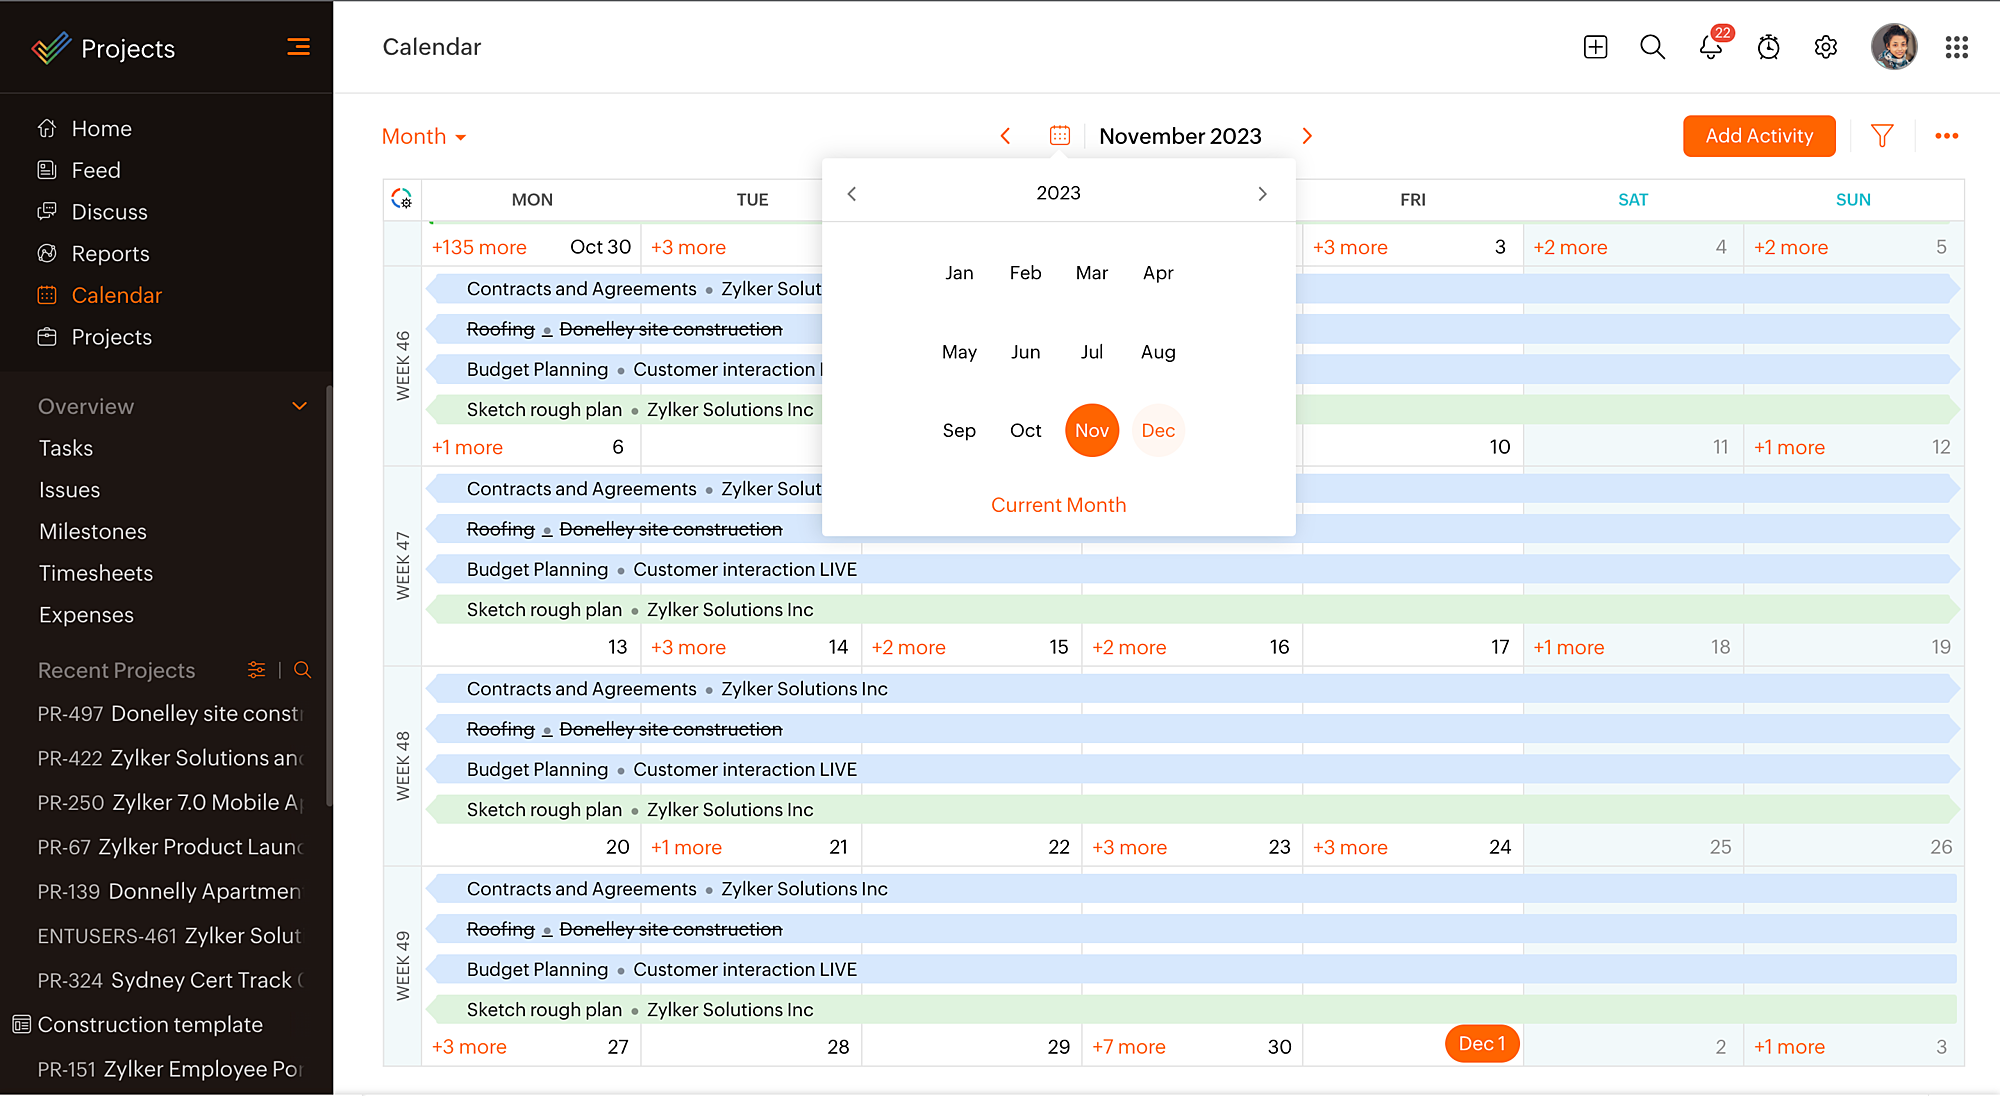Click the filter icon beside Add Activity
The image size is (2000, 1096).
point(1883,135)
